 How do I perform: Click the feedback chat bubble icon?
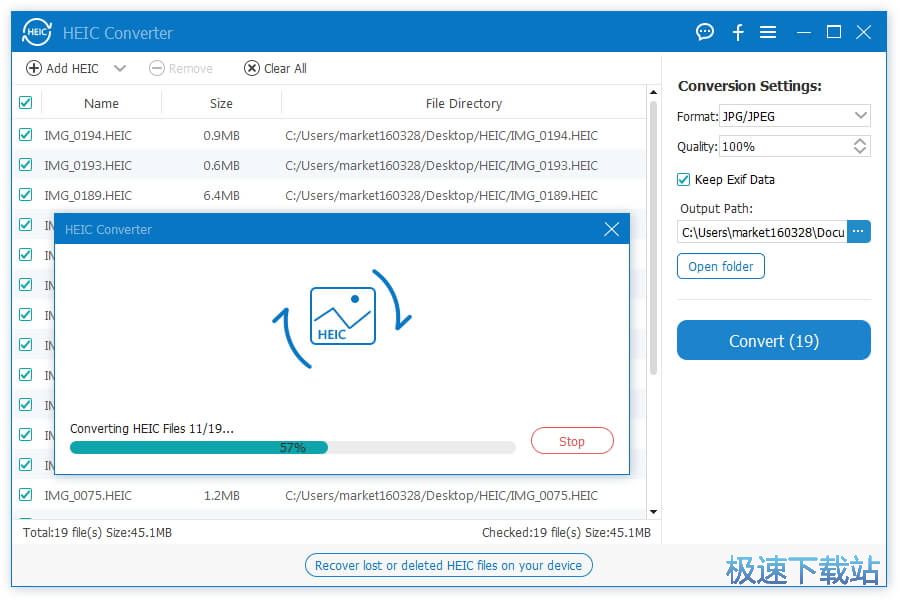705,32
